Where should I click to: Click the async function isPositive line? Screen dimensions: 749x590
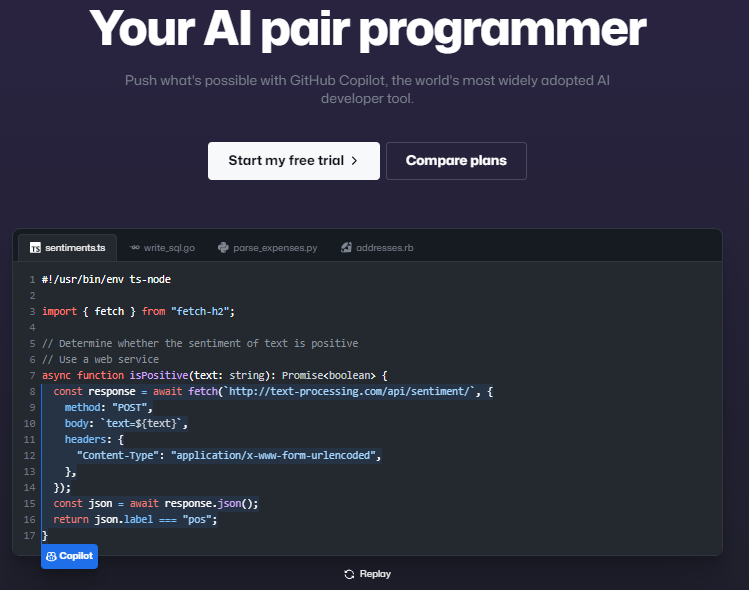[215, 375]
